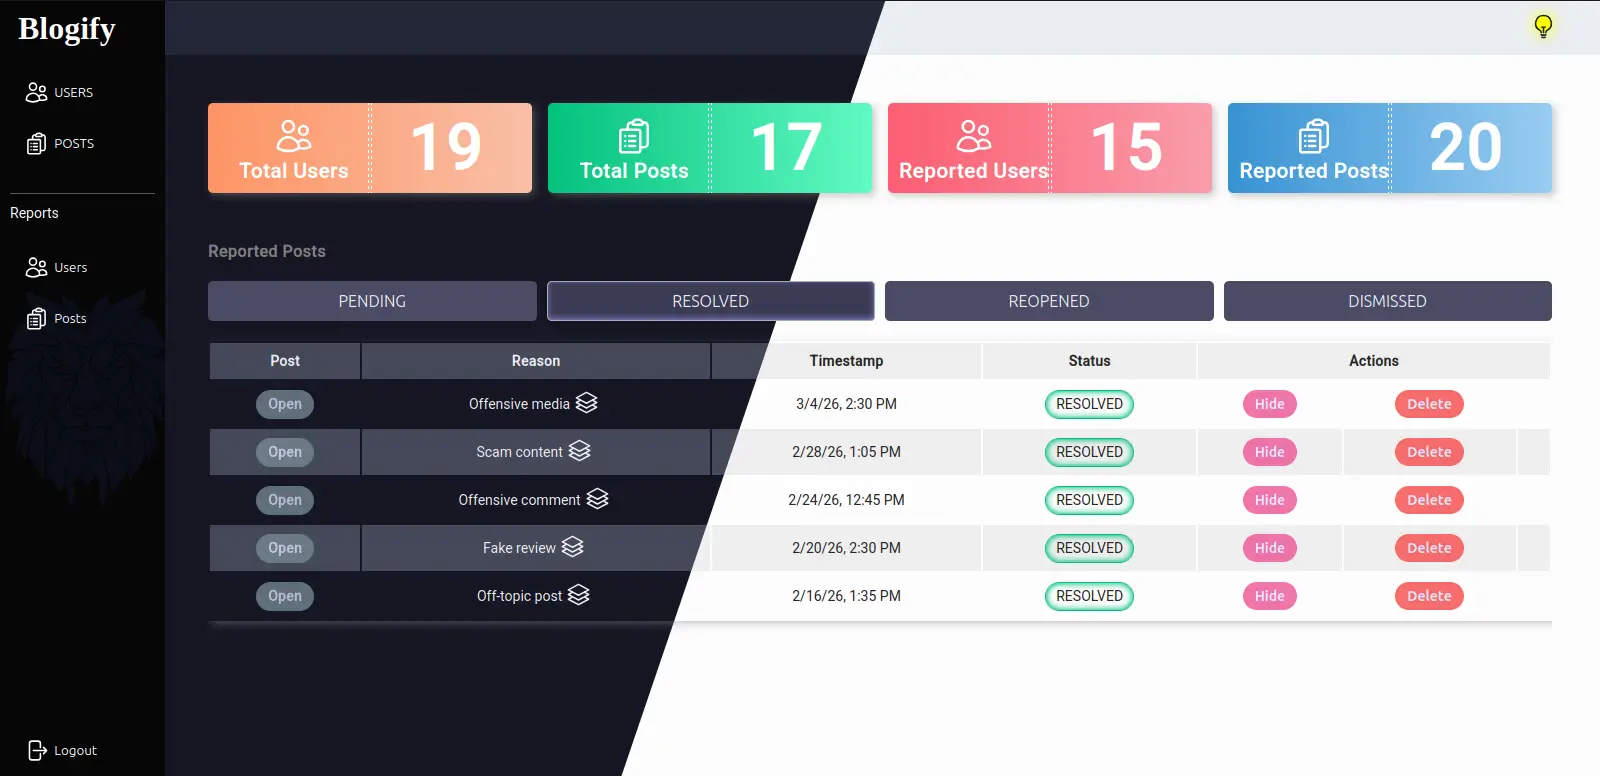Click layers icon beside Scam content

(x=580, y=451)
